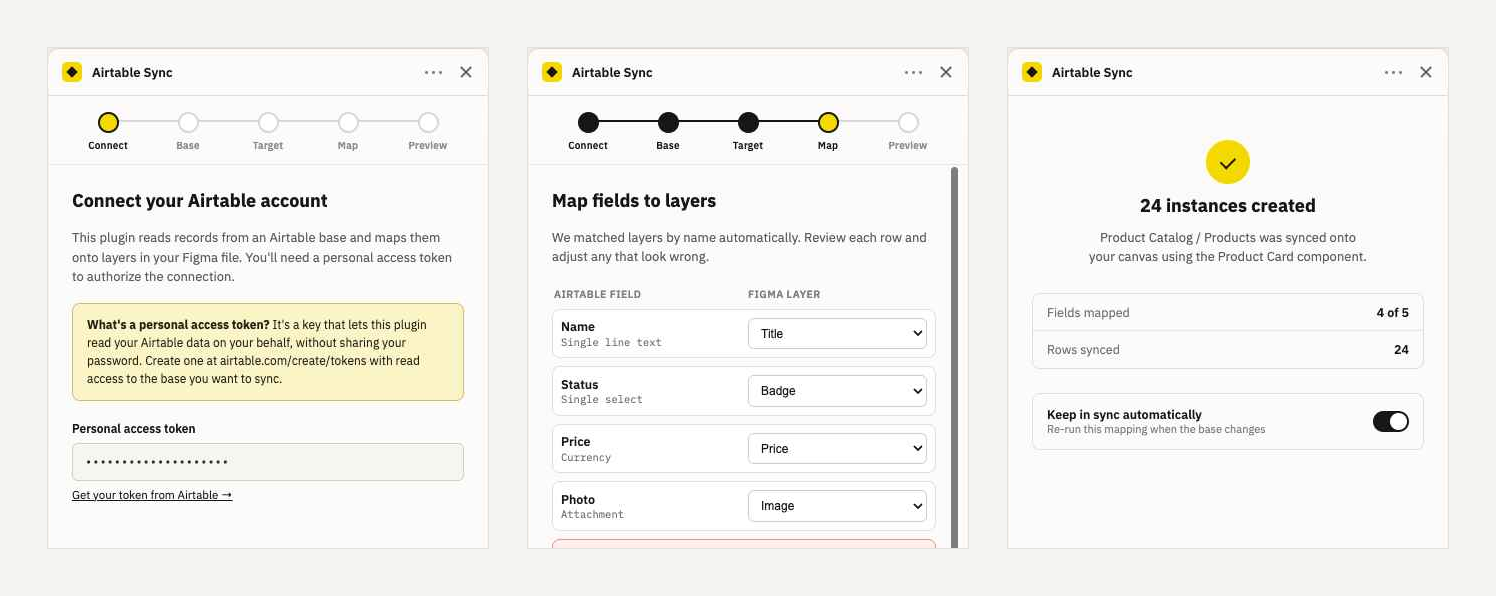Screen dimensions: 1496x596
Task: Open three-dot menu in instances created panel
Action: click(x=1393, y=72)
